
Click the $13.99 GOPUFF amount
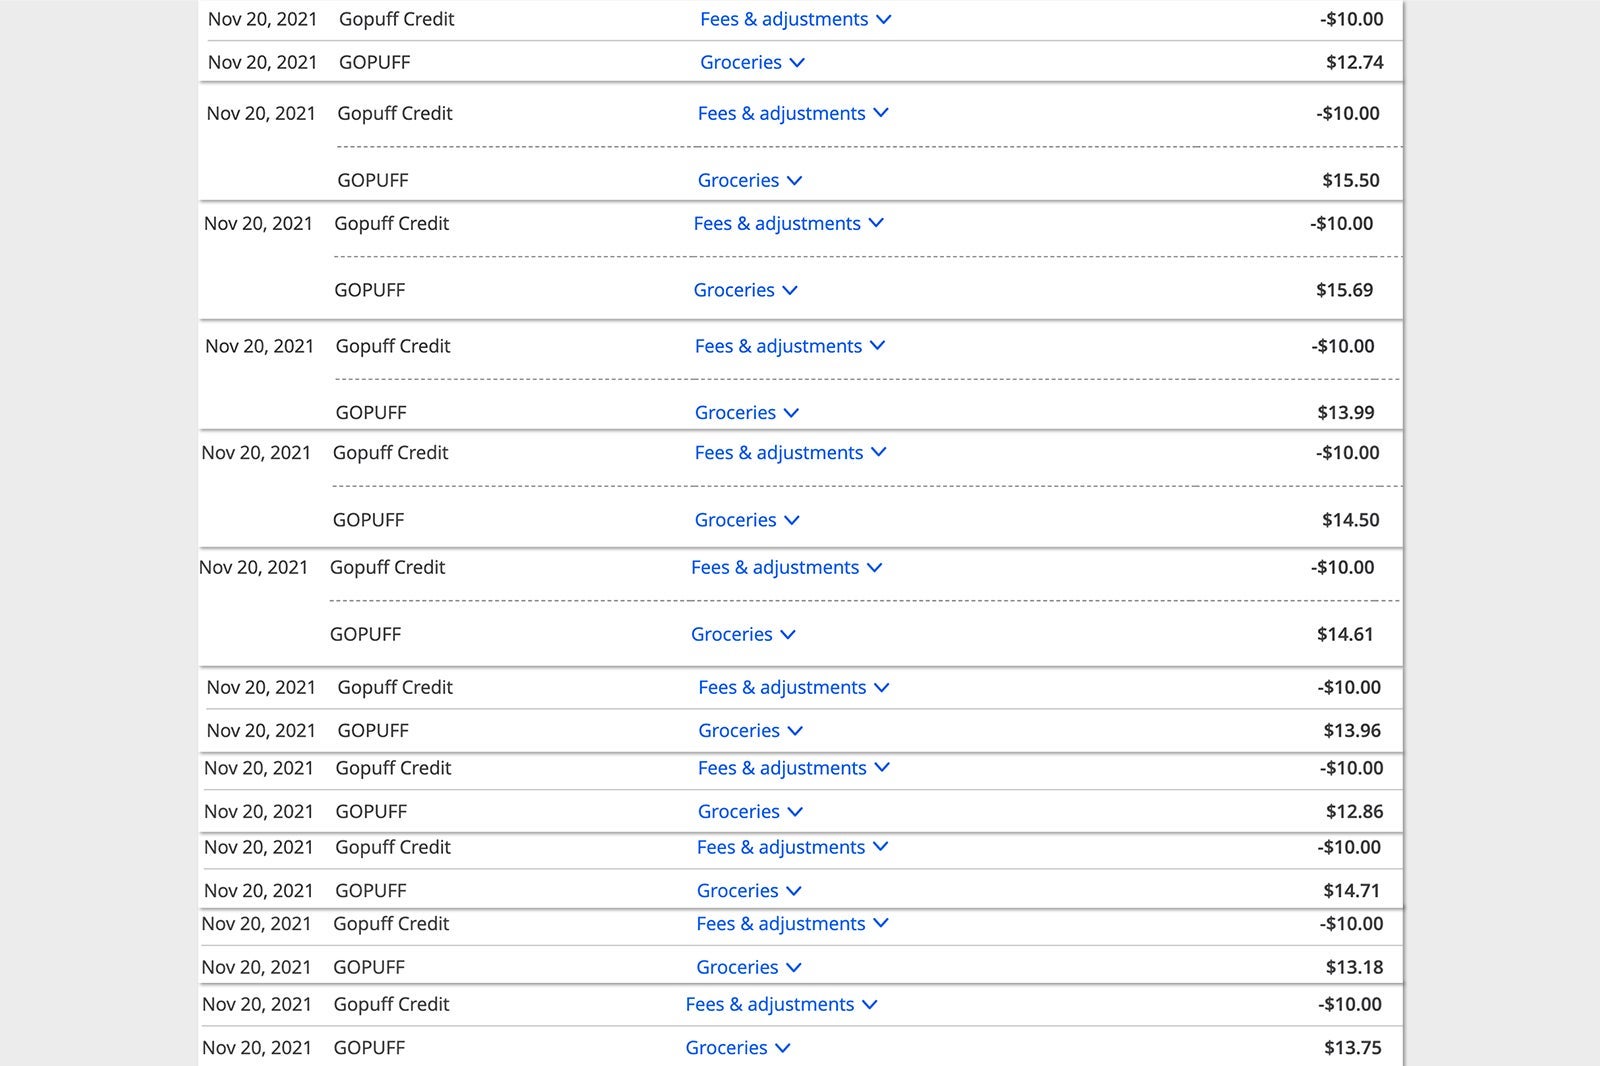(1346, 412)
